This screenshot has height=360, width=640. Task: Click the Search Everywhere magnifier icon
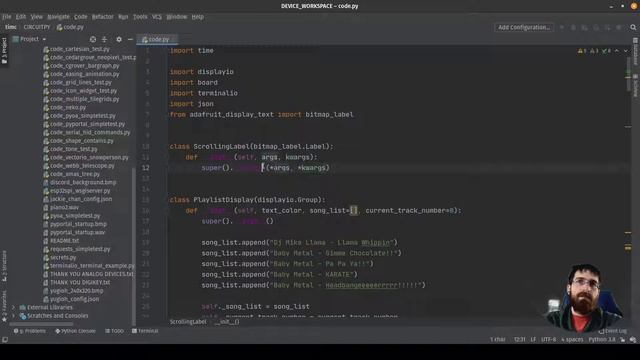pos(633,27)
